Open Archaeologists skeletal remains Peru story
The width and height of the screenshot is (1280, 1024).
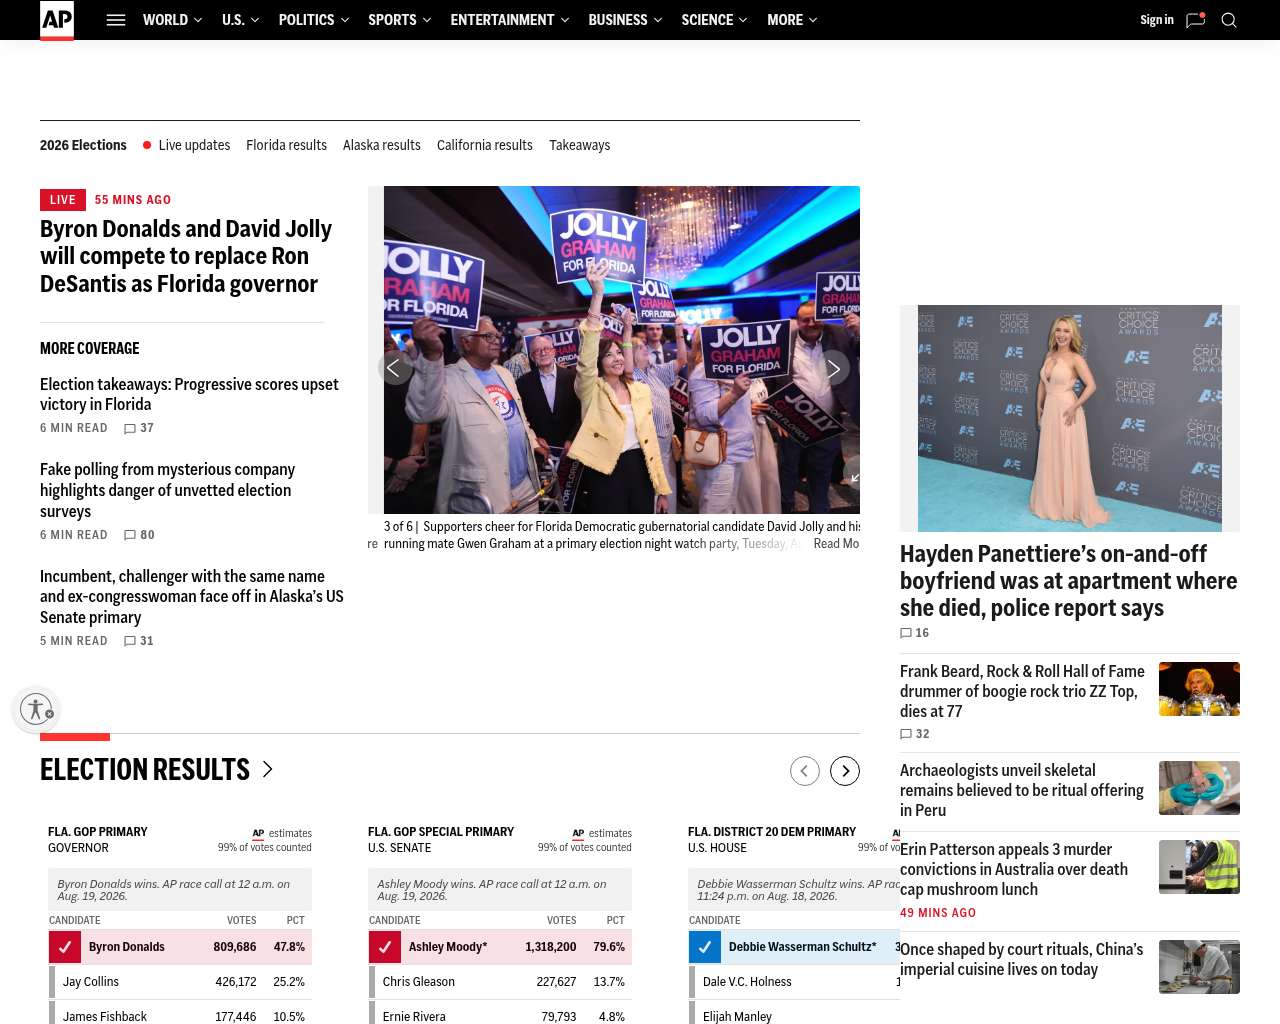pyautogui.click(x=1021, y=790)
